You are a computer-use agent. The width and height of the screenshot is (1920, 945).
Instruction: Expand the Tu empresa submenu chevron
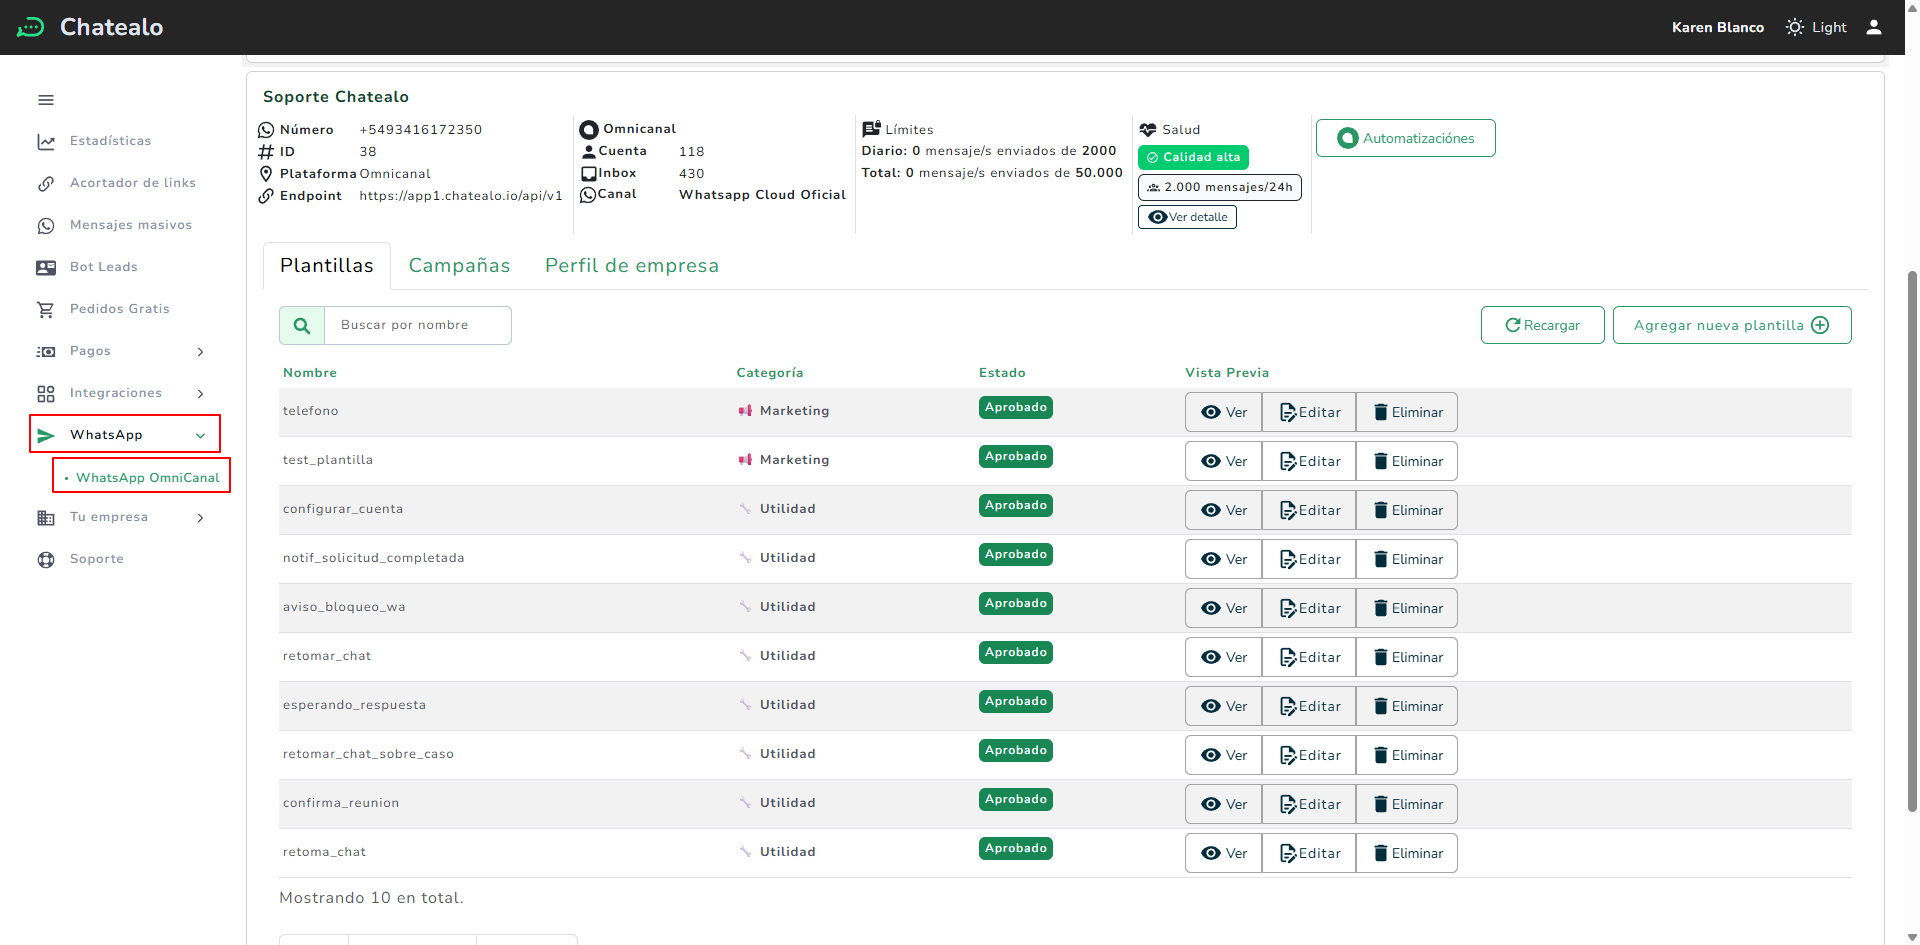click(200, 518)
